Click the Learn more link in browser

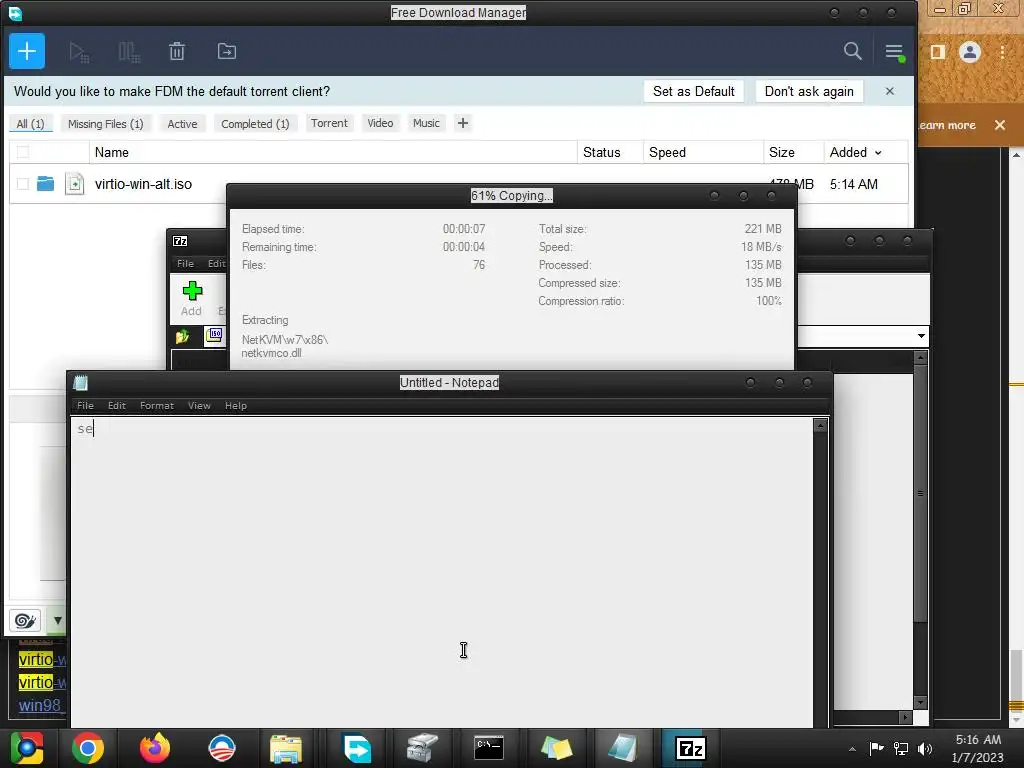click(947, 125)
